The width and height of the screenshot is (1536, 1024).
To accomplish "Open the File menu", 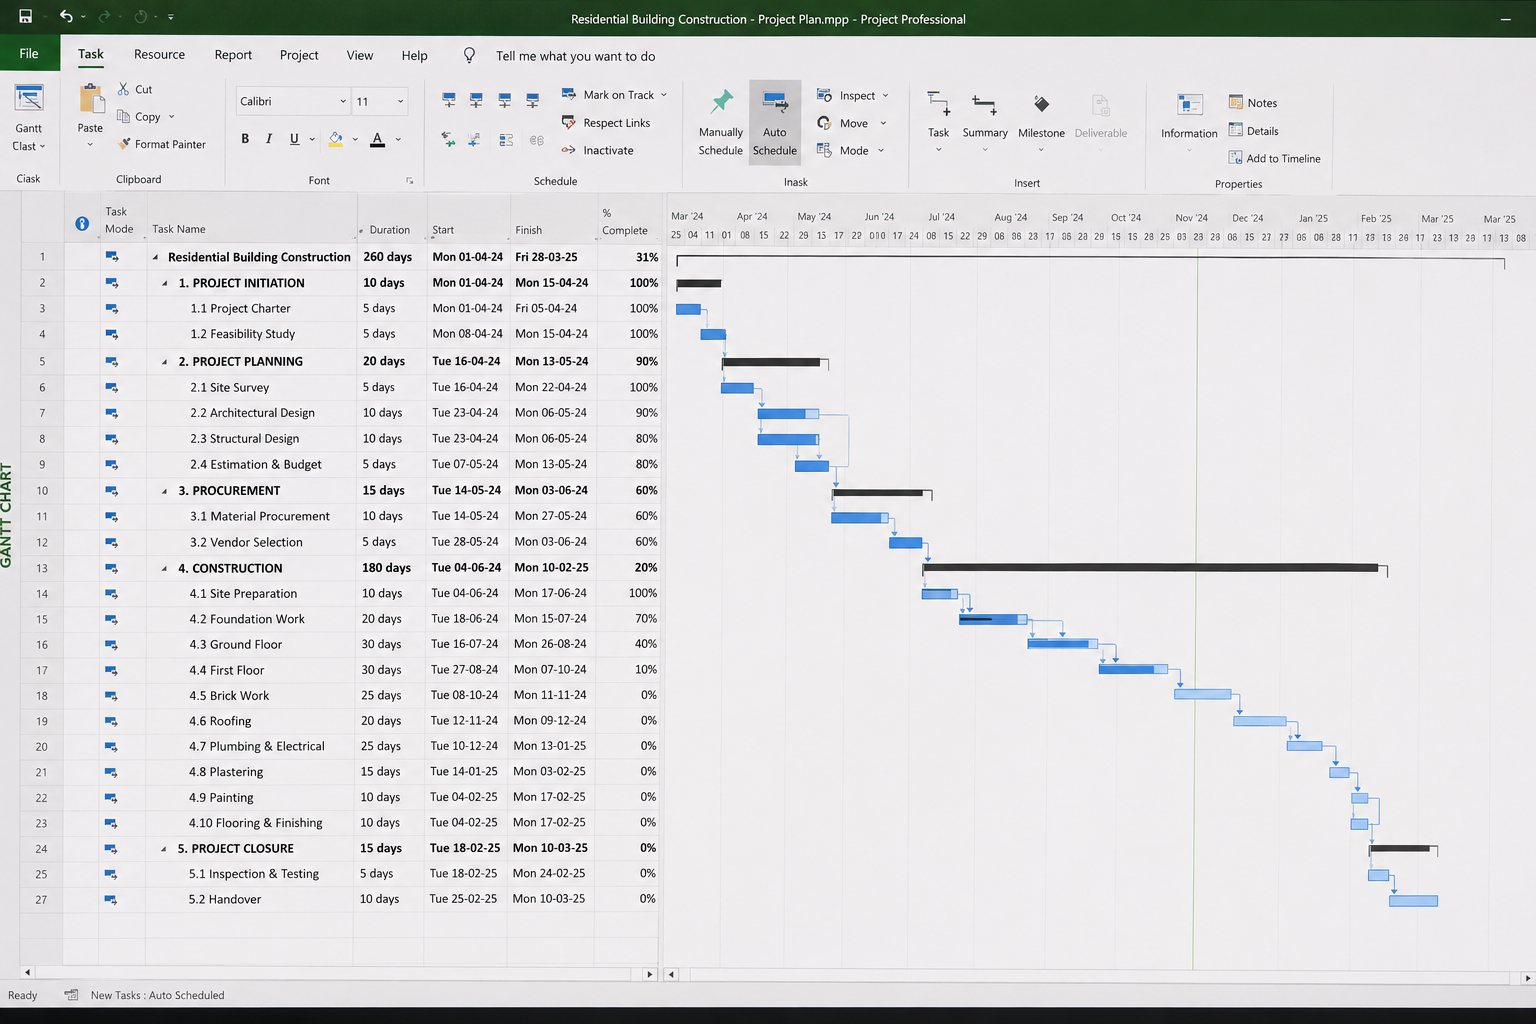I will pos(29,54).
